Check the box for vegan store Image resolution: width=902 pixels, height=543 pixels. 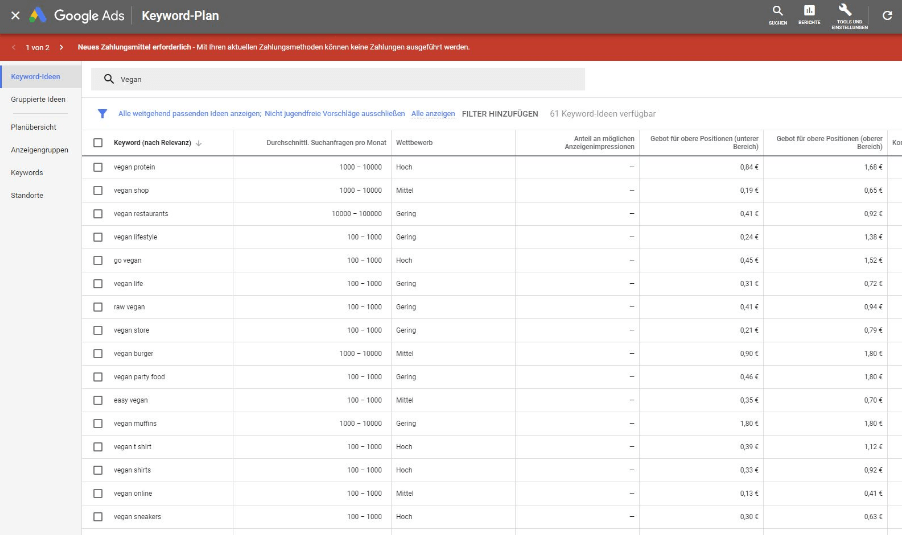point(98,330)
